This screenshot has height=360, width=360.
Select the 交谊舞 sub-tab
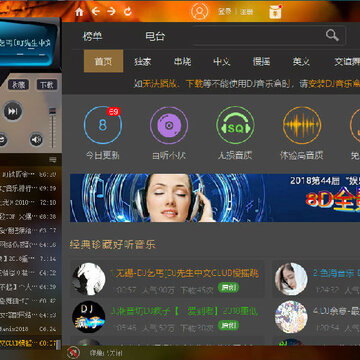click(x=347, y=62)
